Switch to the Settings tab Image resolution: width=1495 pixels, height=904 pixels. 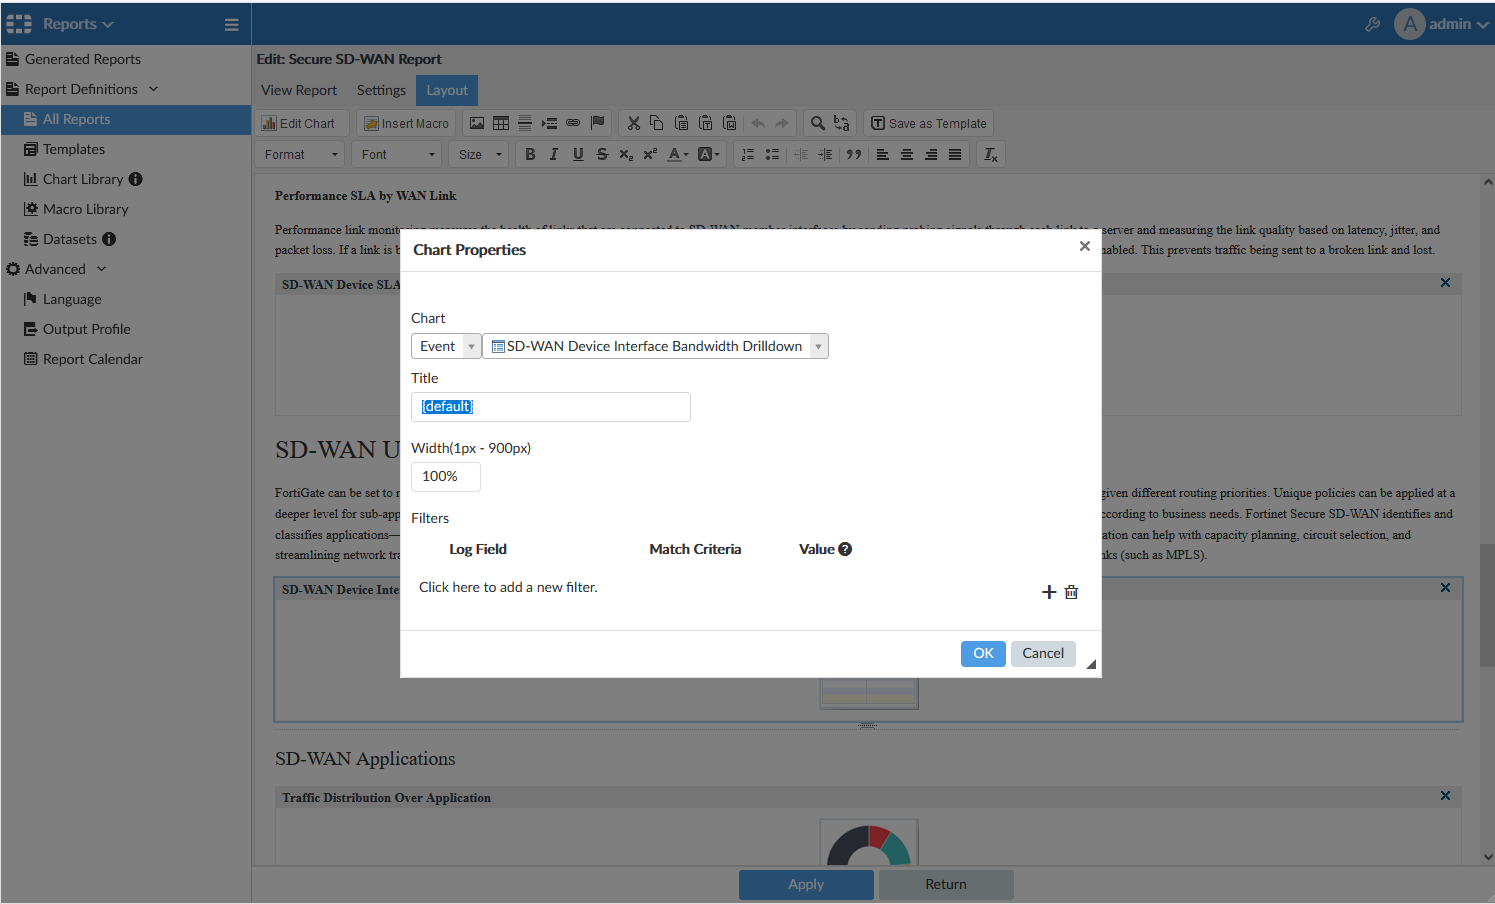point(381,90)
